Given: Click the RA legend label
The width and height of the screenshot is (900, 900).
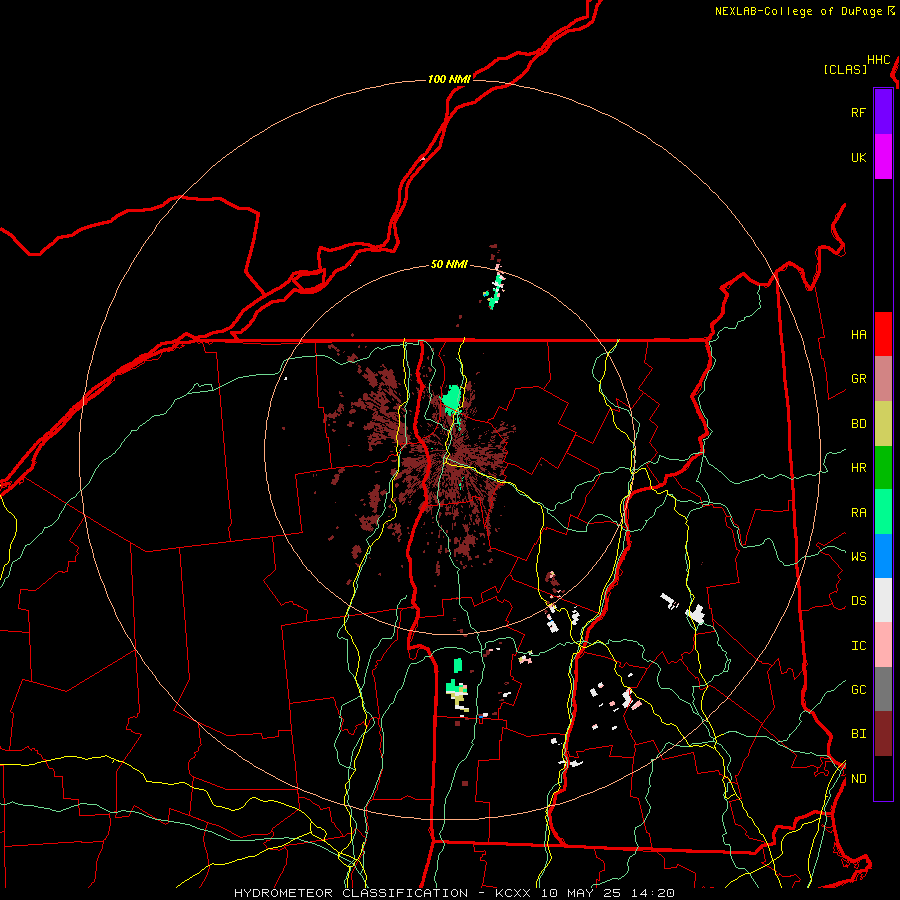Looking at the screenshot, I should point(858,513).
